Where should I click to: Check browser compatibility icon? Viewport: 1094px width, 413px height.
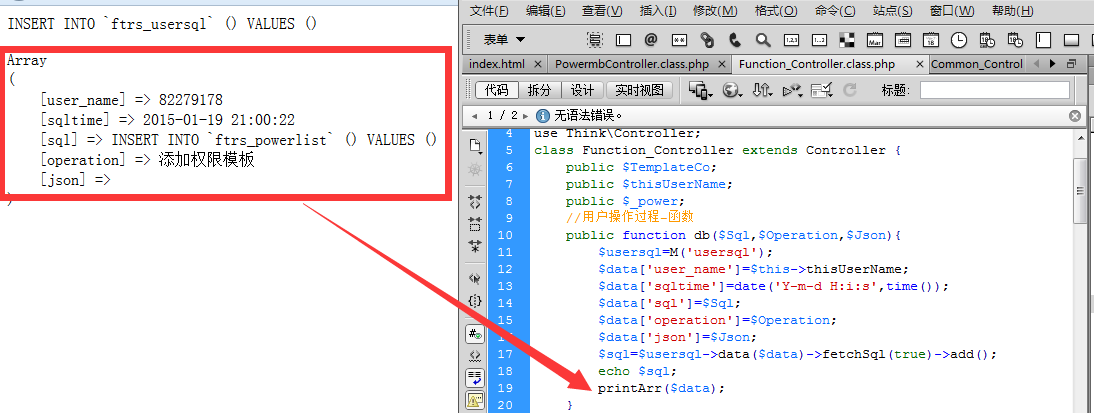(823, 90)
